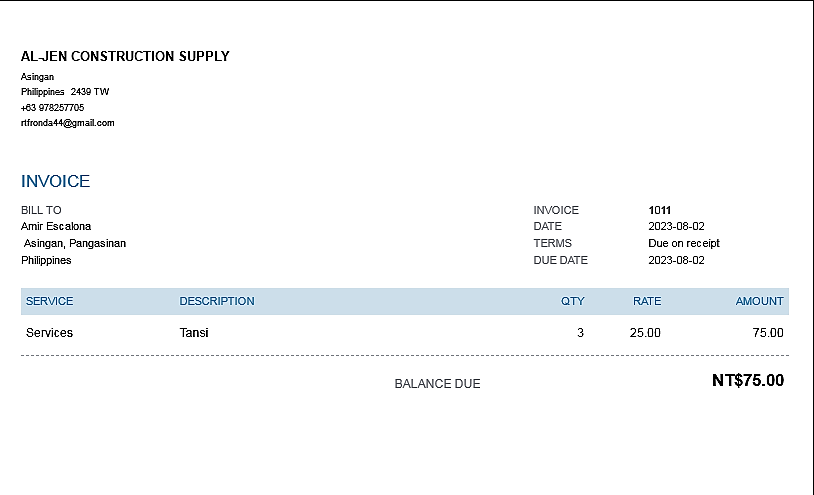Image resolution: width=814 pixels, height=495 pixels.
Task: Click the INVOICE heading
Action: tap(56, 182)
